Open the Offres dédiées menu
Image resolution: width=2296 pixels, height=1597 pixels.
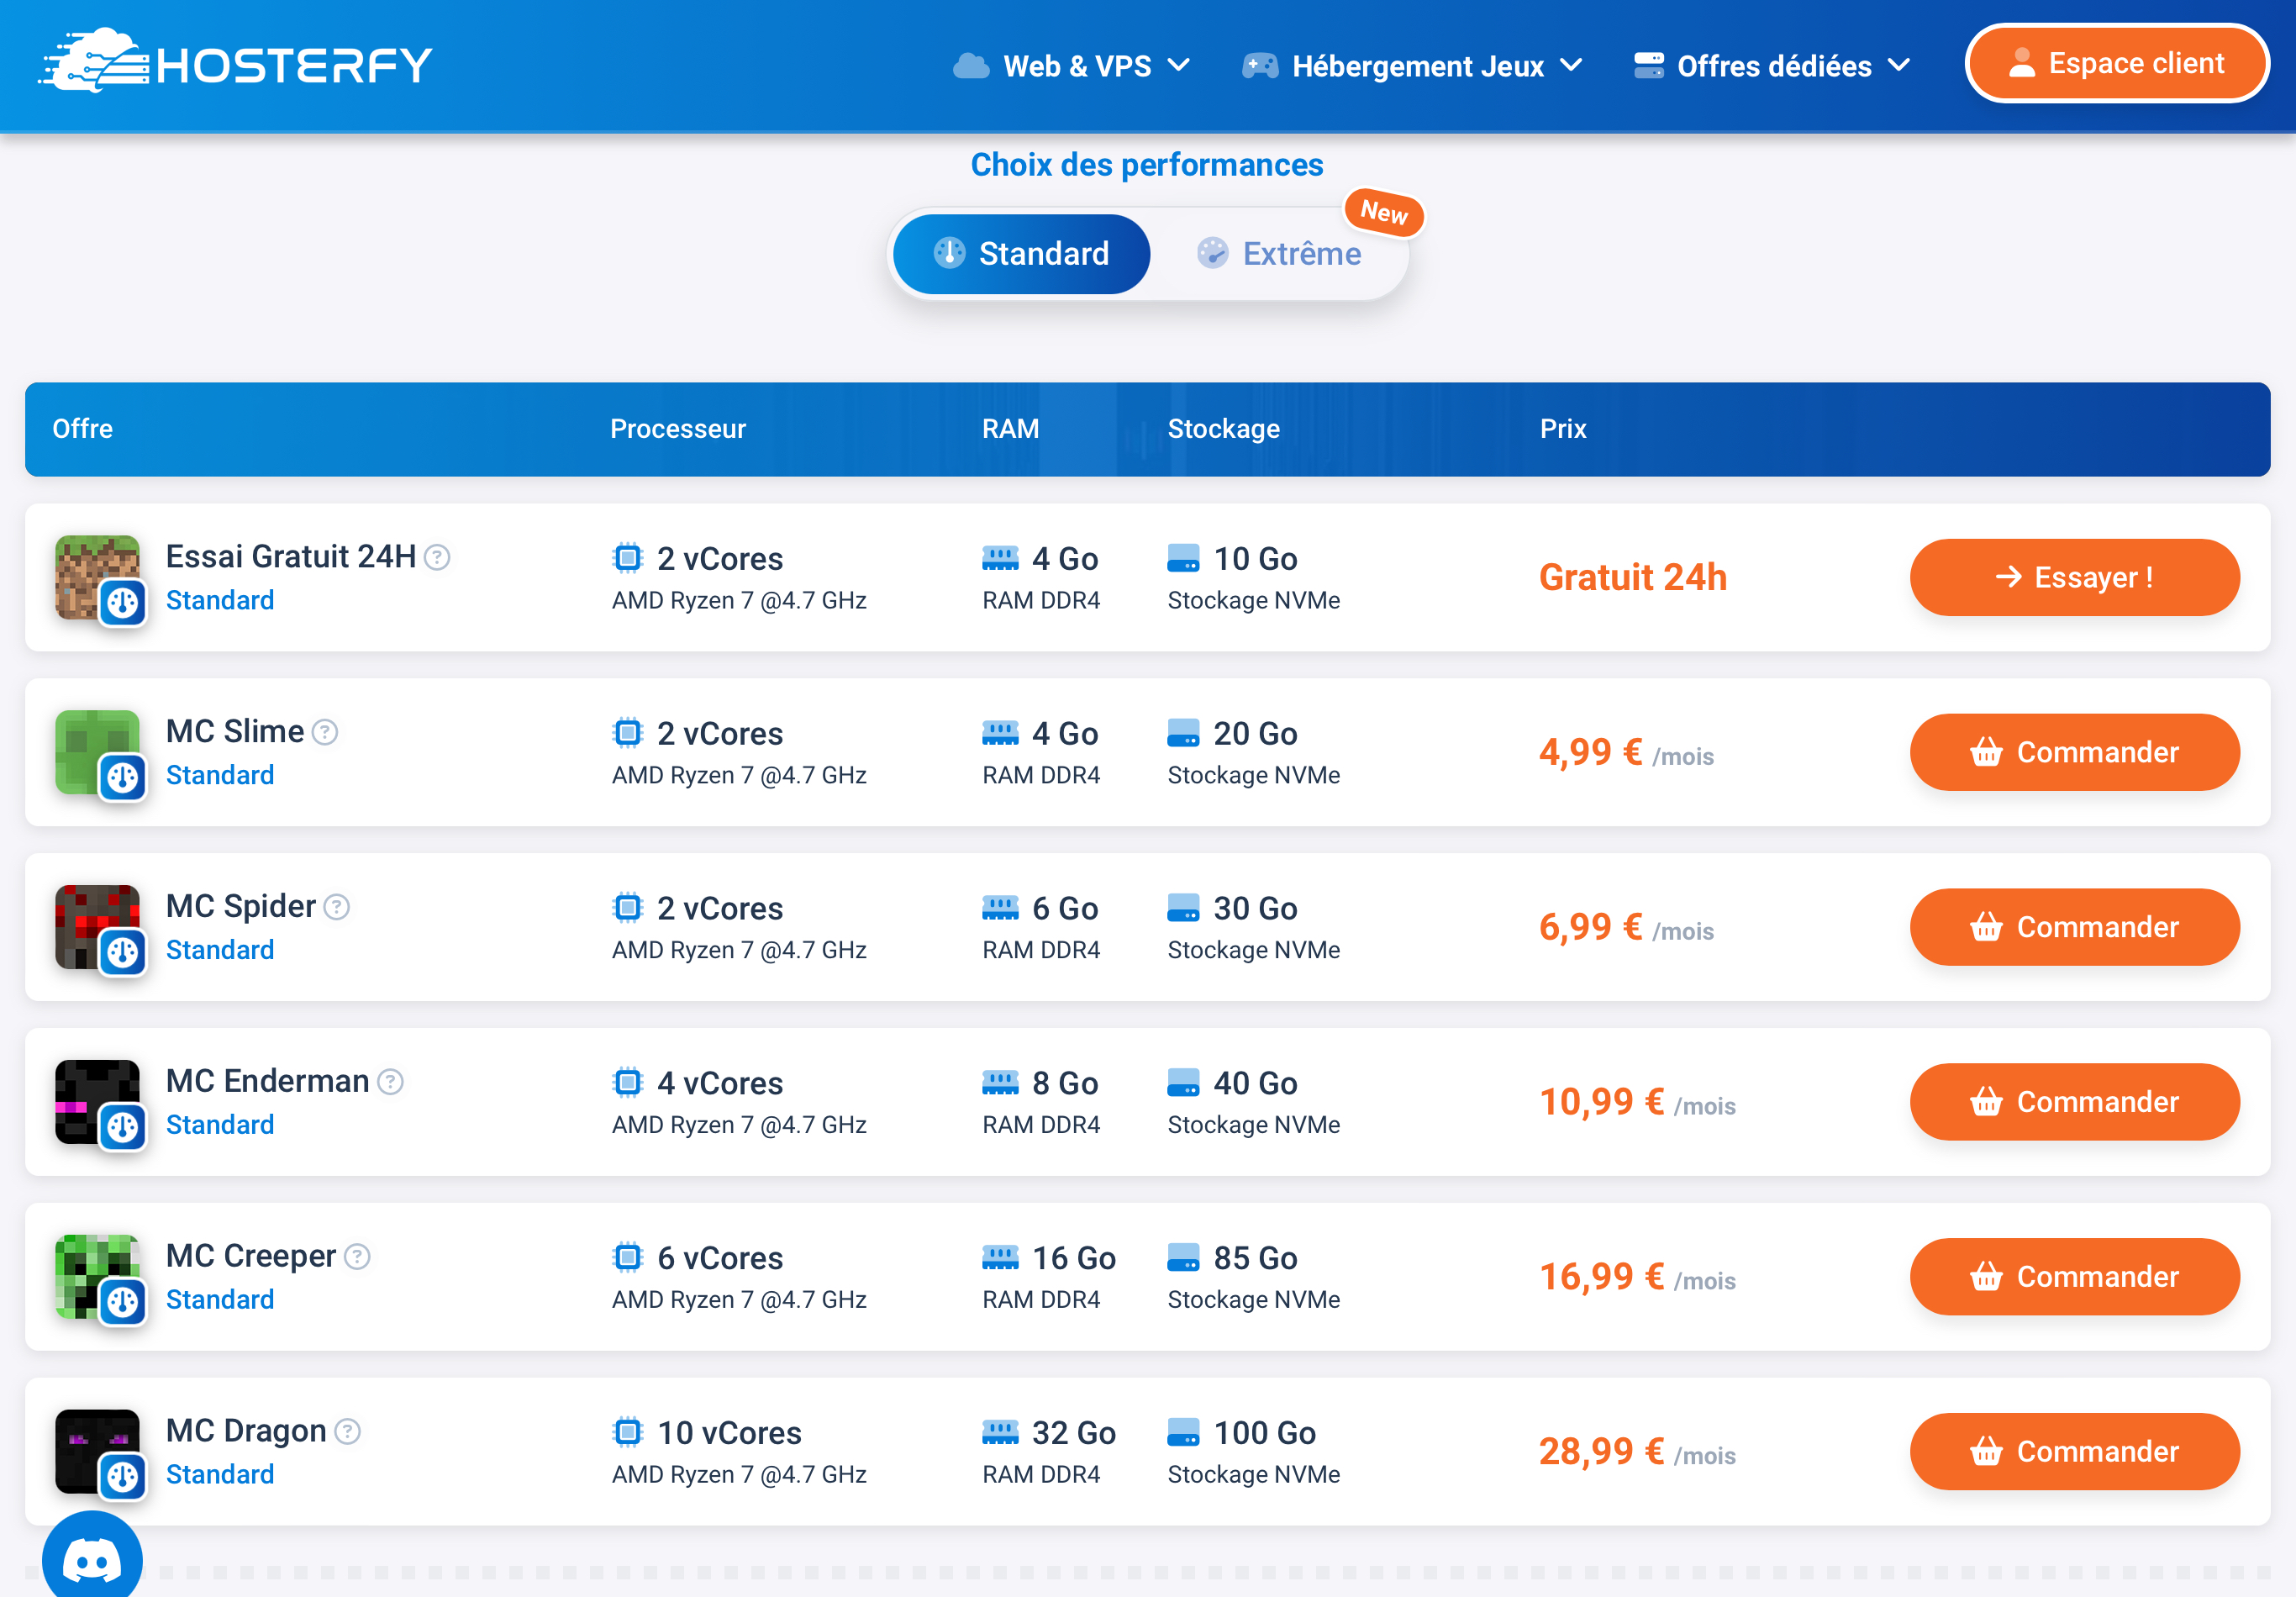tap(1772, 66)
